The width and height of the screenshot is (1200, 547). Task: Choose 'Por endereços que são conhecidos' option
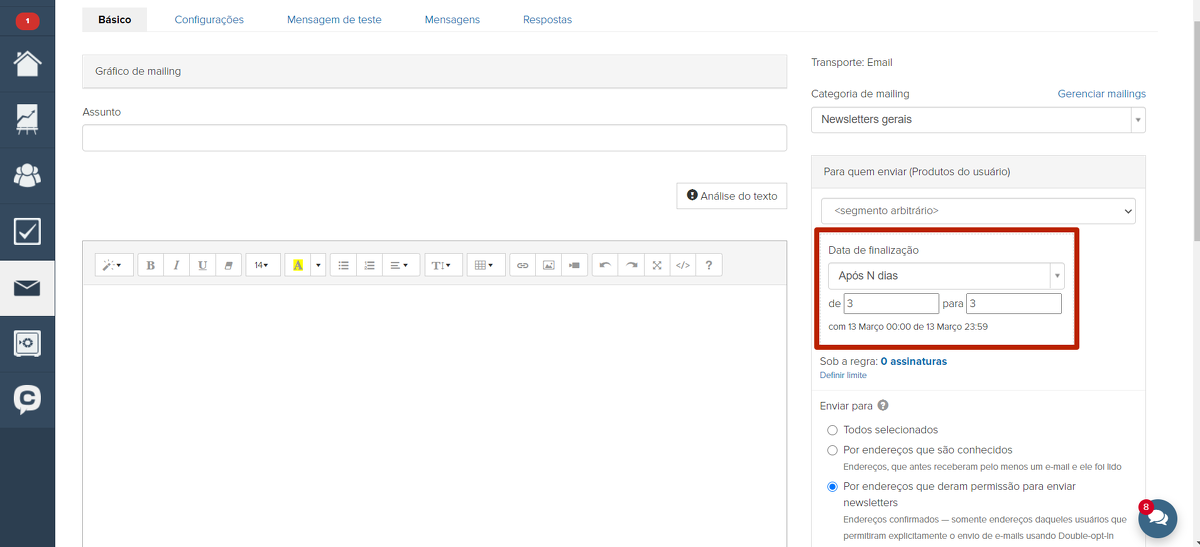tap(832, 450)
